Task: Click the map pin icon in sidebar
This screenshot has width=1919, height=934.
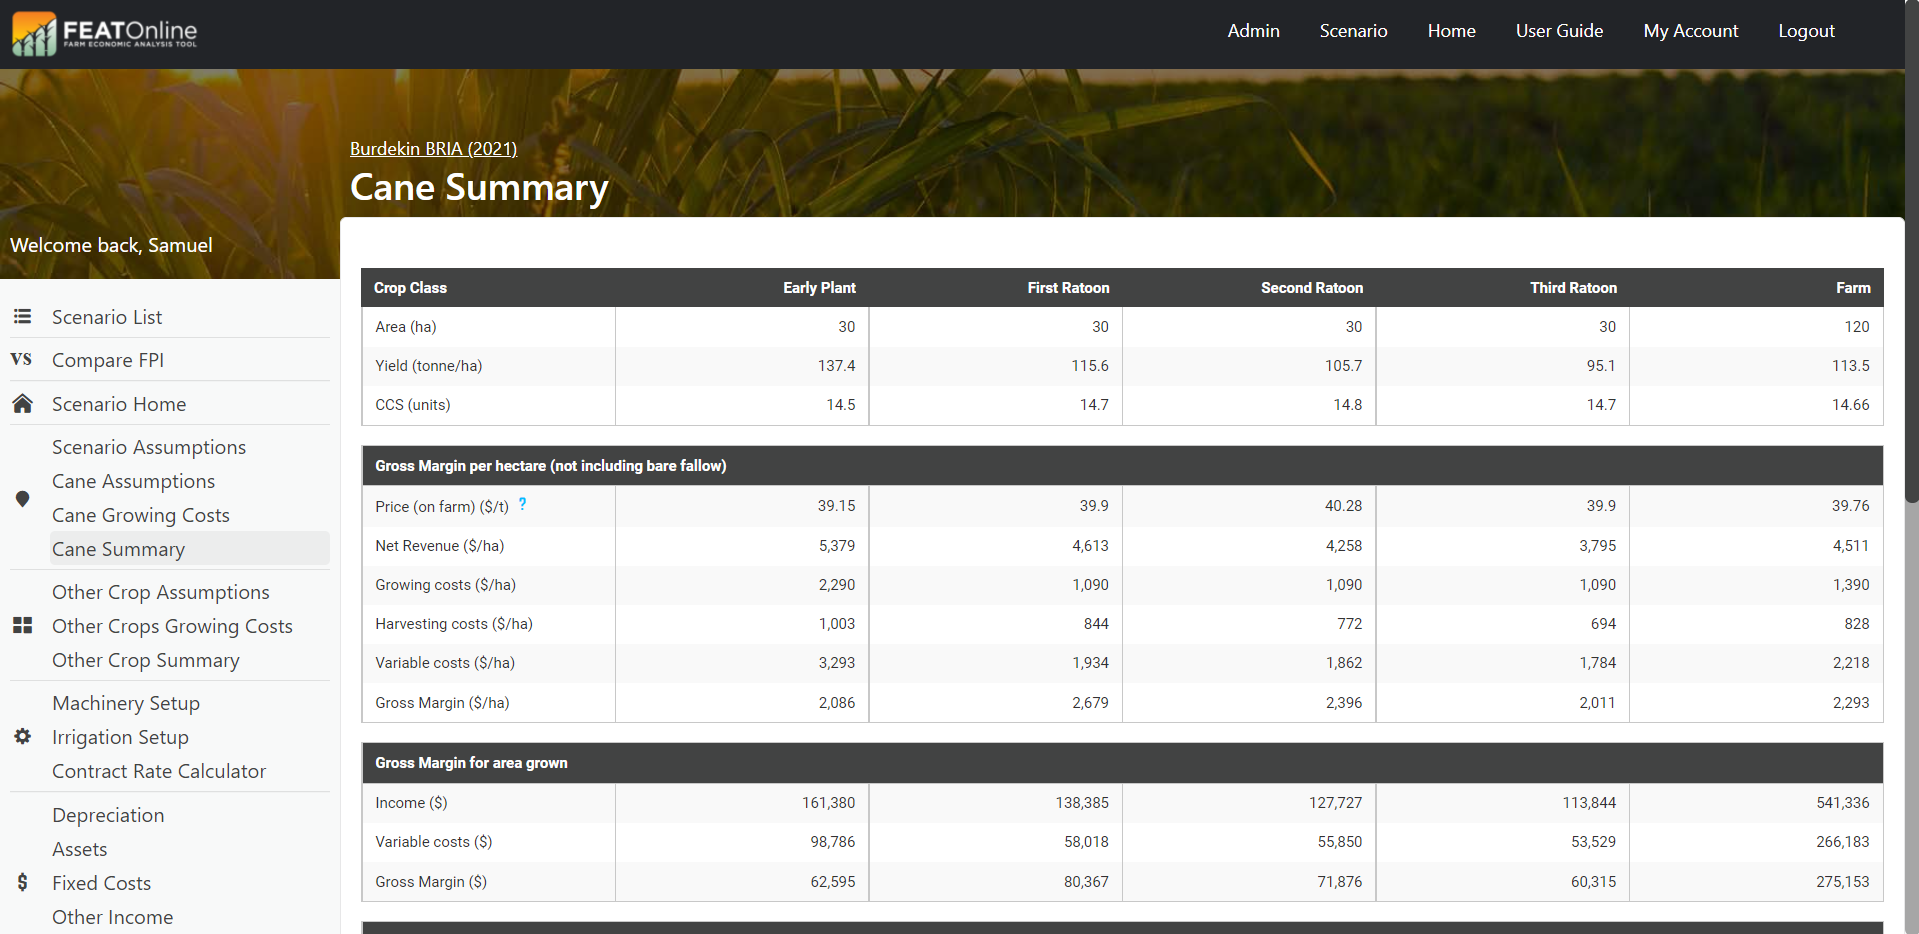Action: [x=22, y=499]
